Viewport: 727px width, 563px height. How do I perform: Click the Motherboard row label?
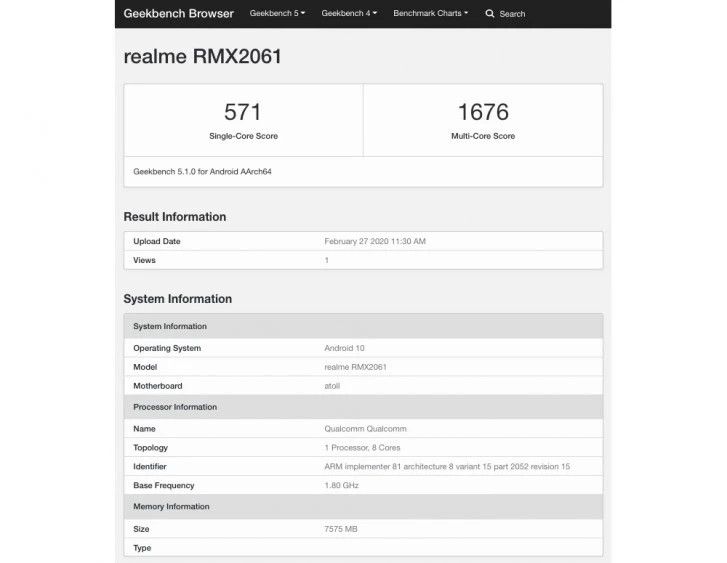(158, 386)
